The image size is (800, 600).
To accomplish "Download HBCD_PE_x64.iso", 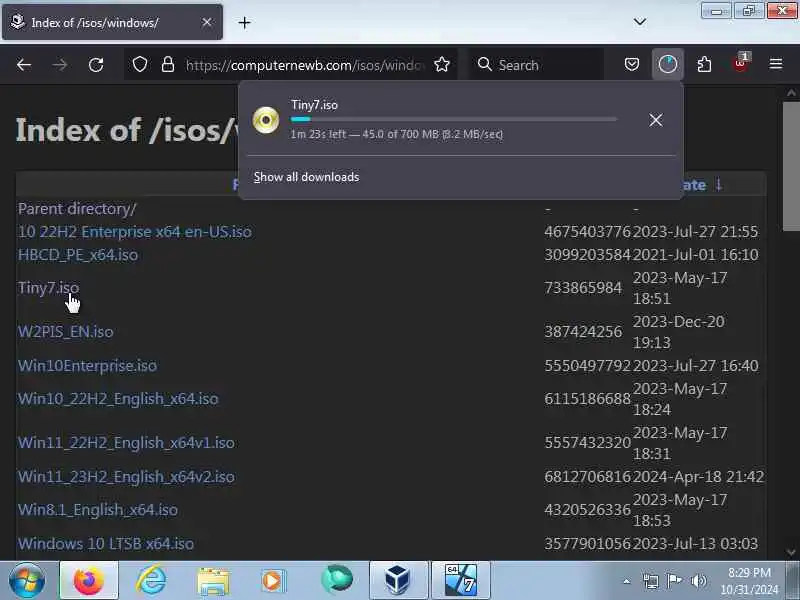I will point(78,255).
